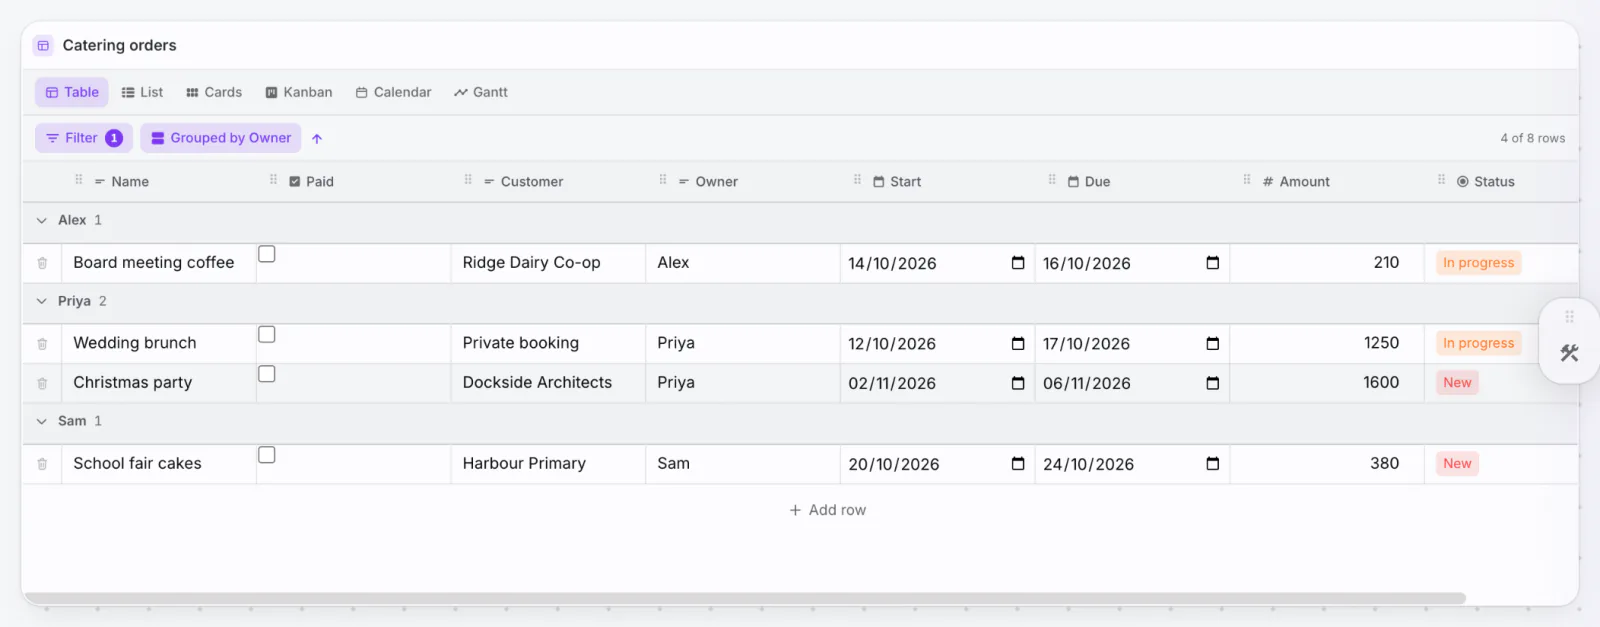Click In progress status for Board meeting coffee
The height and width of the screenshot is (627, 1600).
[1478, 263]
